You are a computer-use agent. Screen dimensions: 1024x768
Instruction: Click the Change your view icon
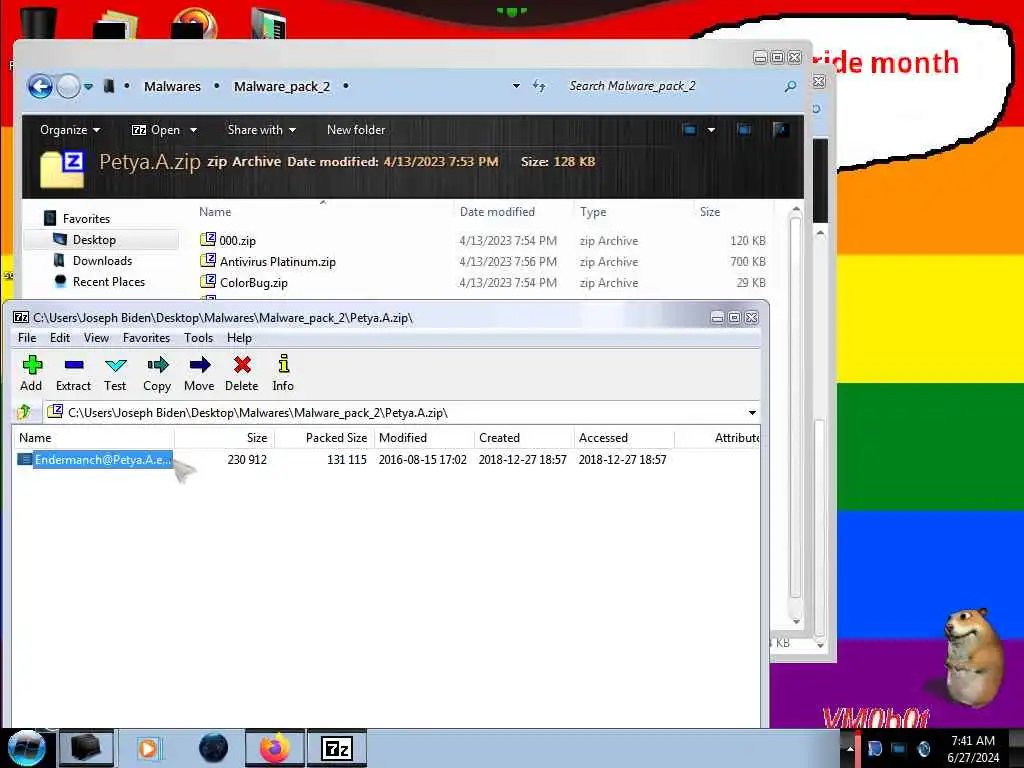tap(690, 130)
